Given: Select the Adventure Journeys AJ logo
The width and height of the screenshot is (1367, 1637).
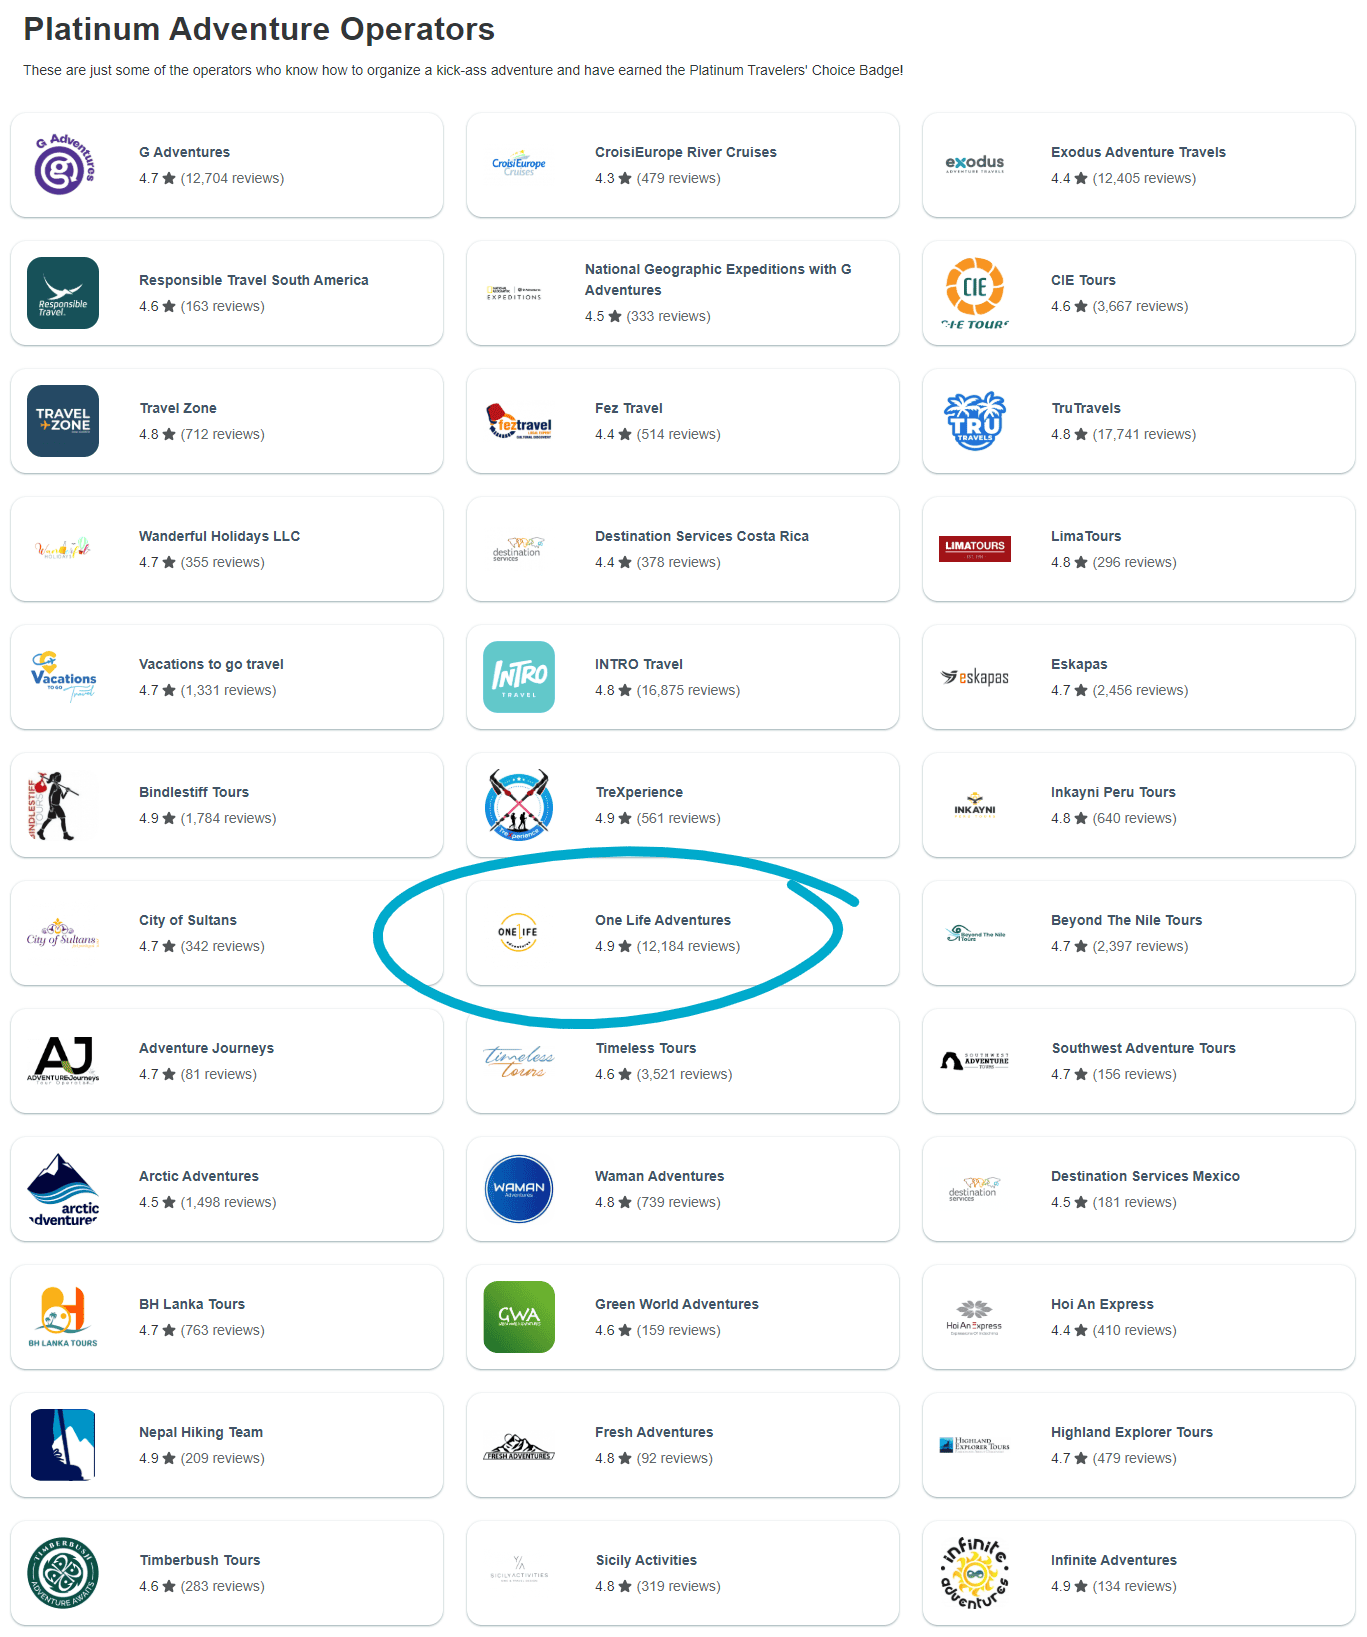Looking at the screenshot, I should pos(63,1061).
